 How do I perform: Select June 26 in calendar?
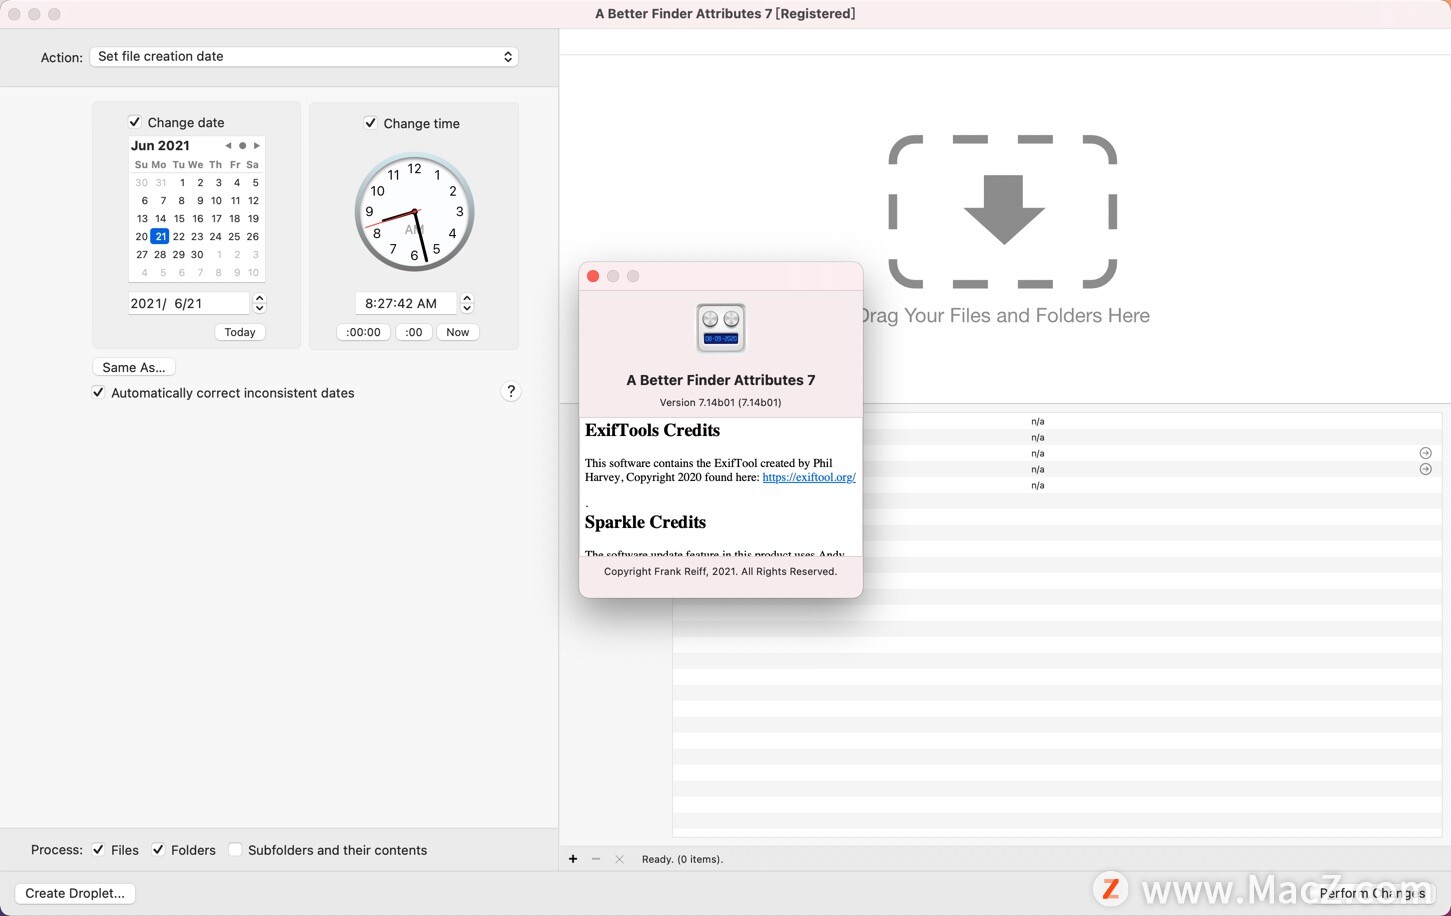click(x=253, y=237)
